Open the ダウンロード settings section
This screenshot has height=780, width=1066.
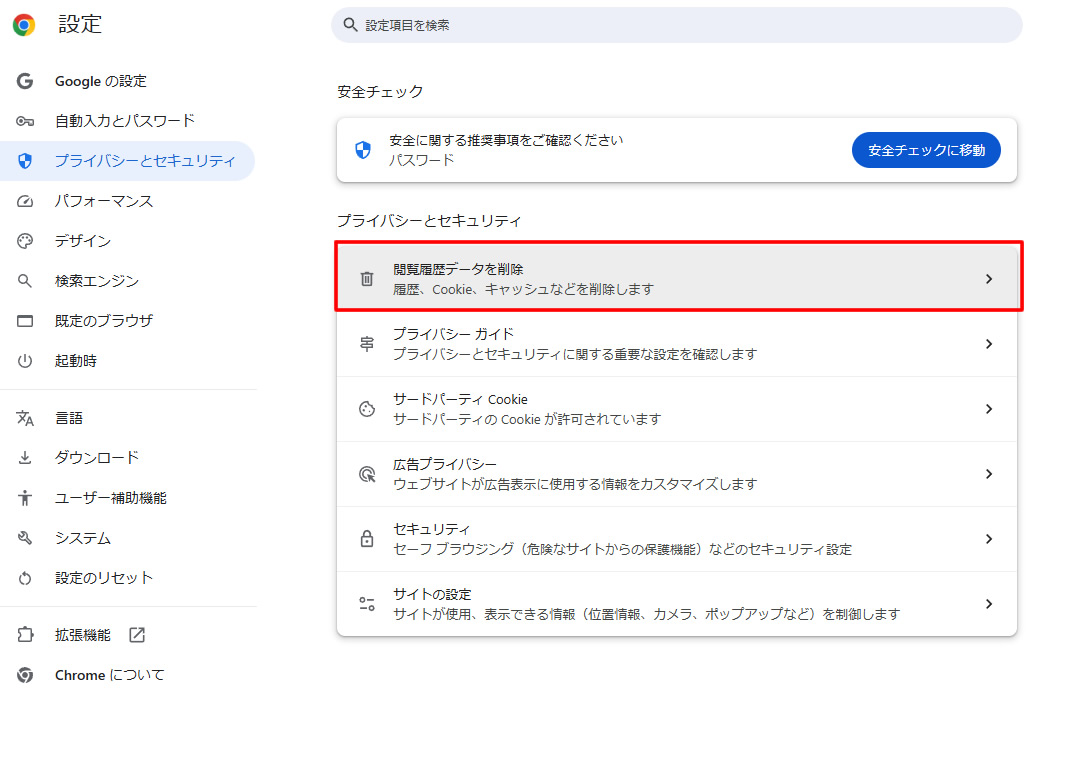(97, 458)
